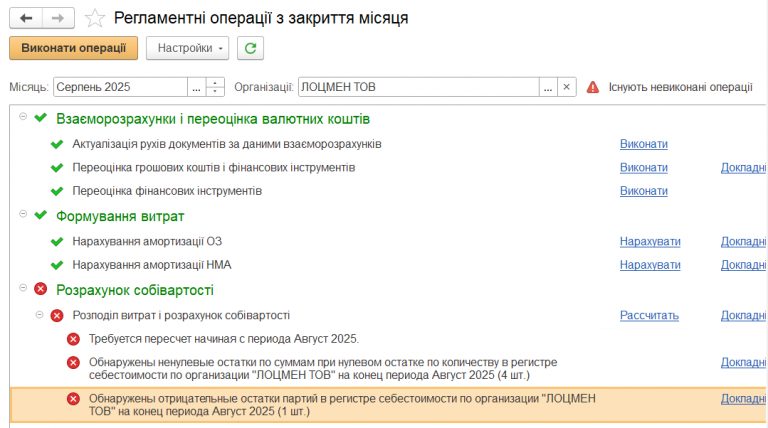This screenshot has height=428, width=768.
Task: Select row Нарахування амортизації НМА
Action: click(152, 265)
